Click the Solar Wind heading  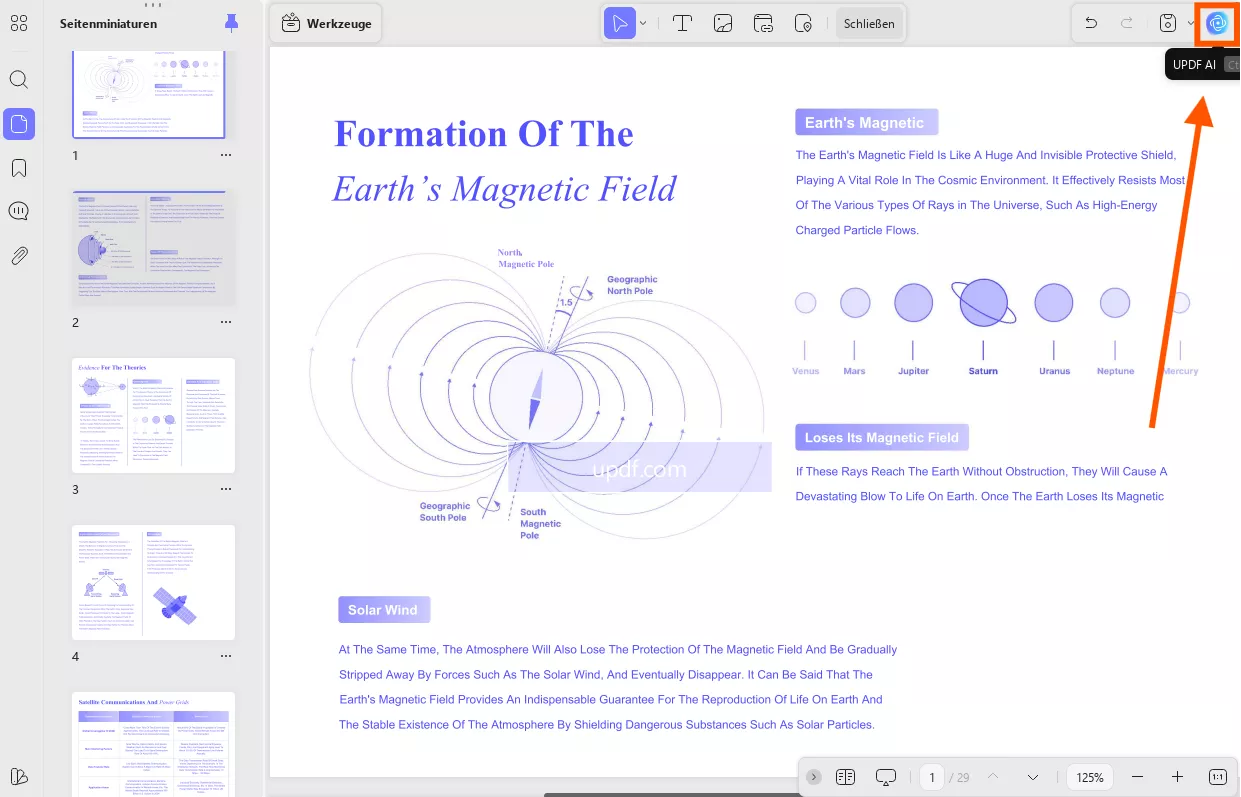click(384, 610)
